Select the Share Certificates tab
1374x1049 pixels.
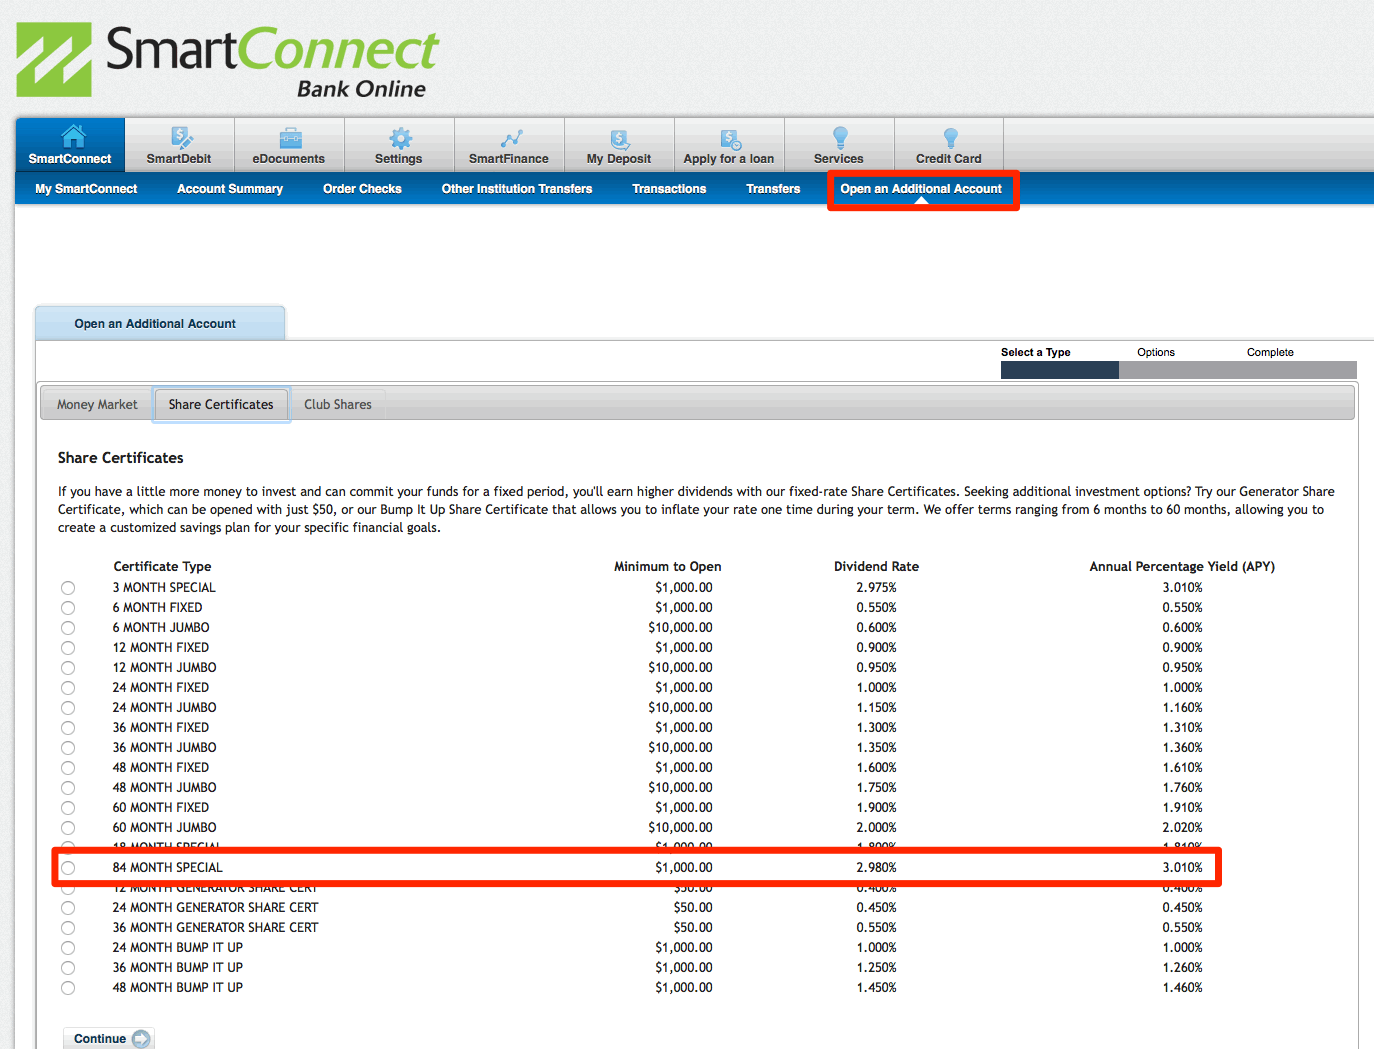(x=221, y=404)
